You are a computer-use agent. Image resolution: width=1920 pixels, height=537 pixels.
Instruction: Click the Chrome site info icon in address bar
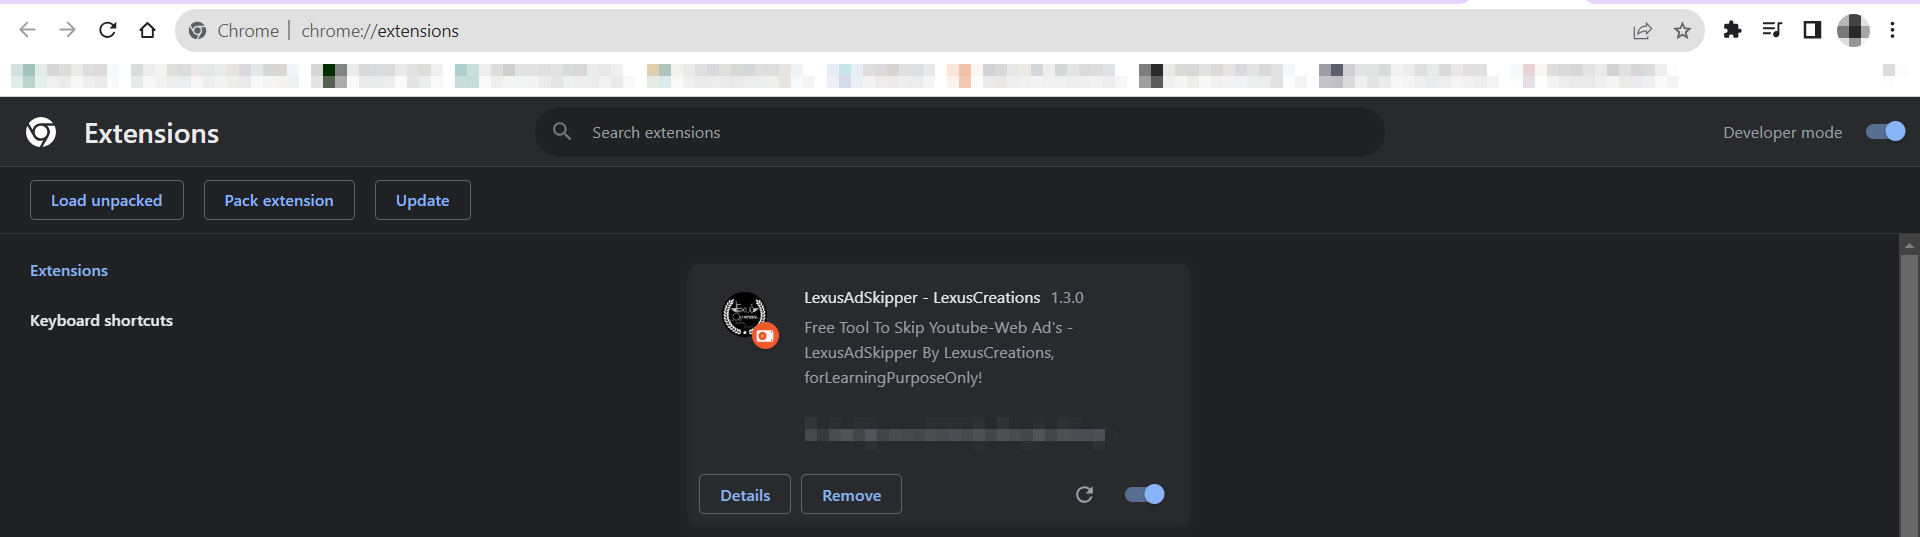pyautogui.click(x=198, y=31)
